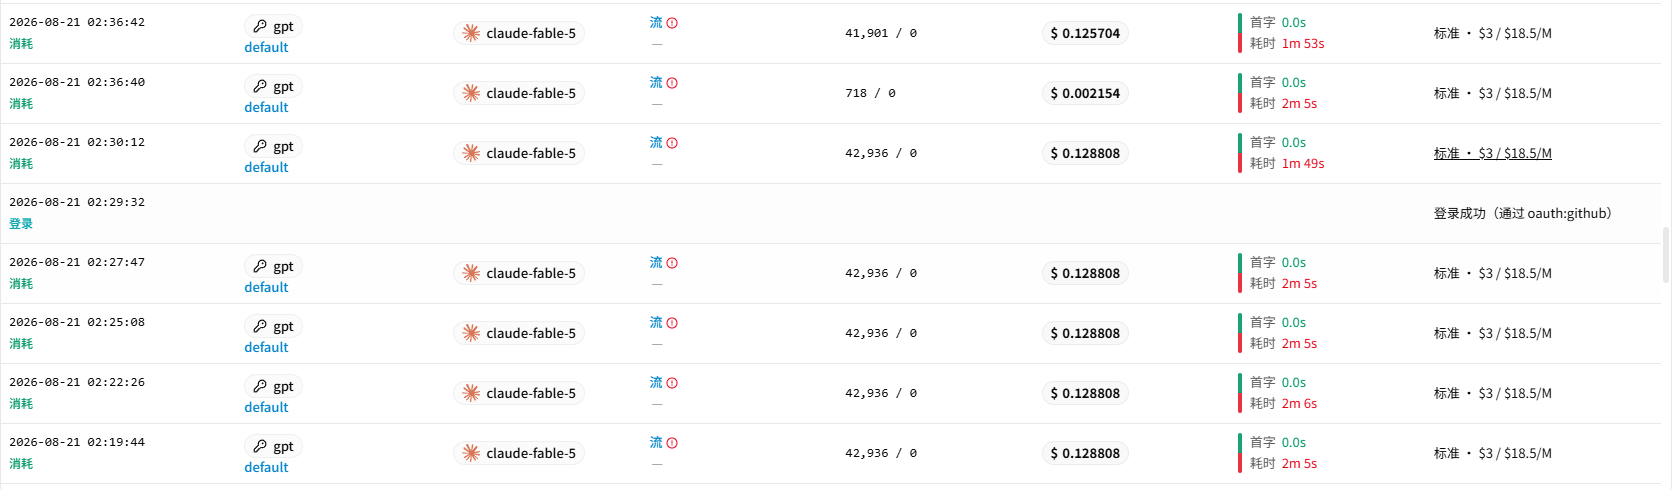This screenshot has width=1674, height=490.
Task: Click the red info icon in 02:36:42 row
Action: click(x=672, y=23)
